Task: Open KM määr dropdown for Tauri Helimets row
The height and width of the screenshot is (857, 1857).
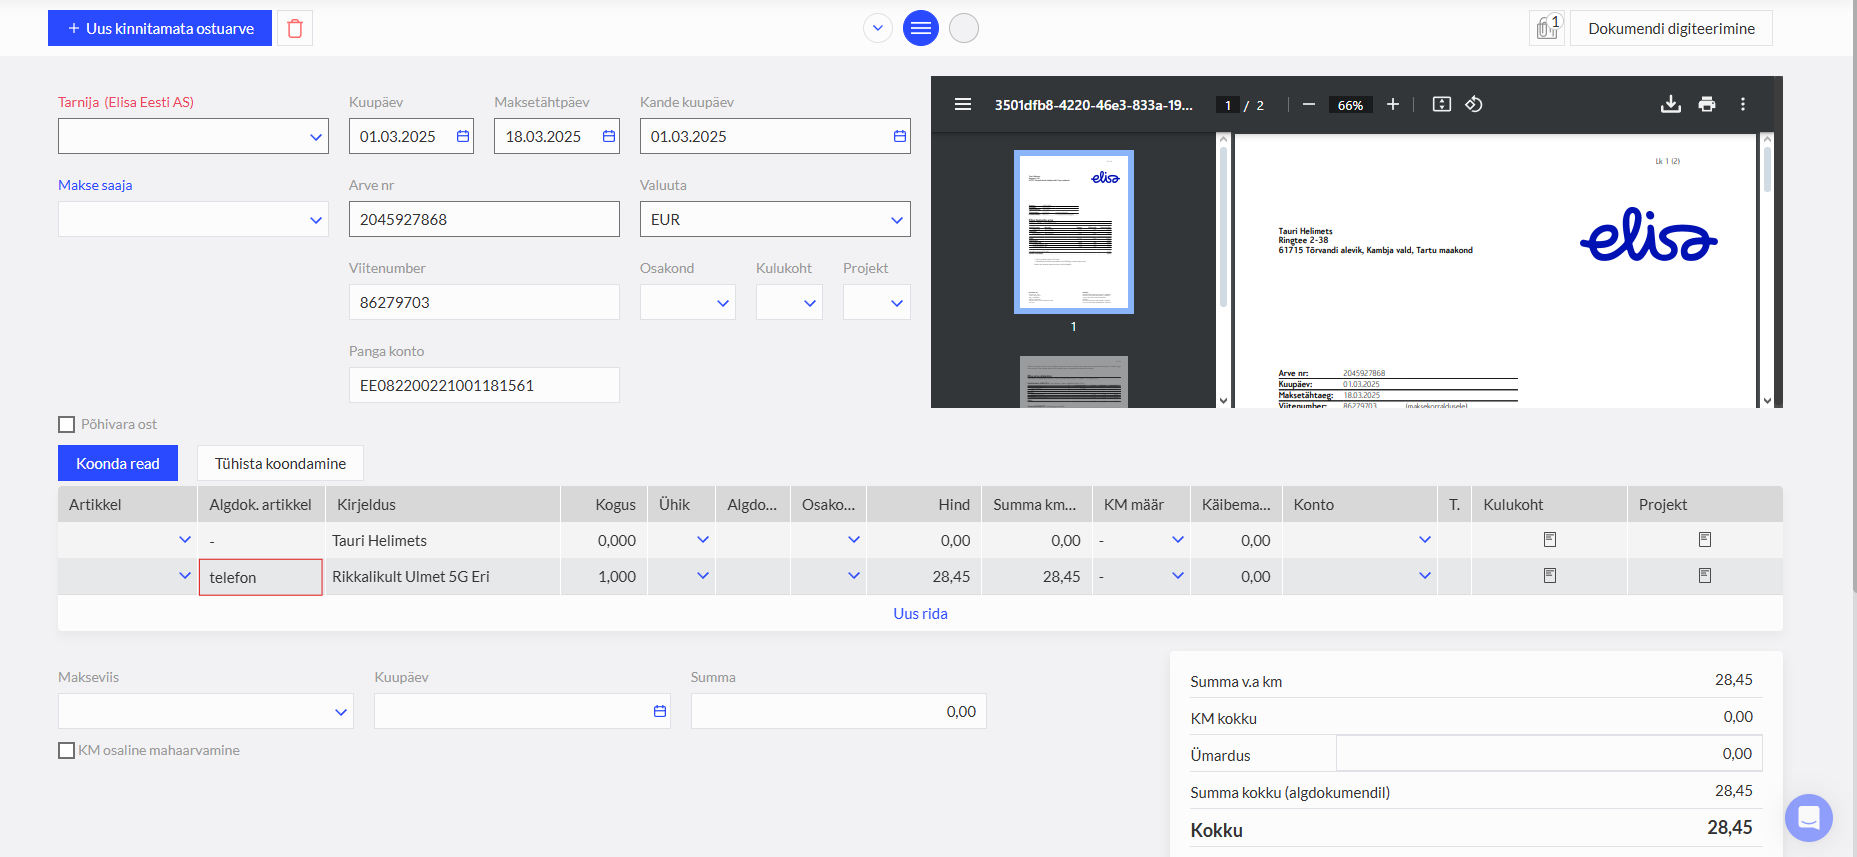Action: 1178,540
